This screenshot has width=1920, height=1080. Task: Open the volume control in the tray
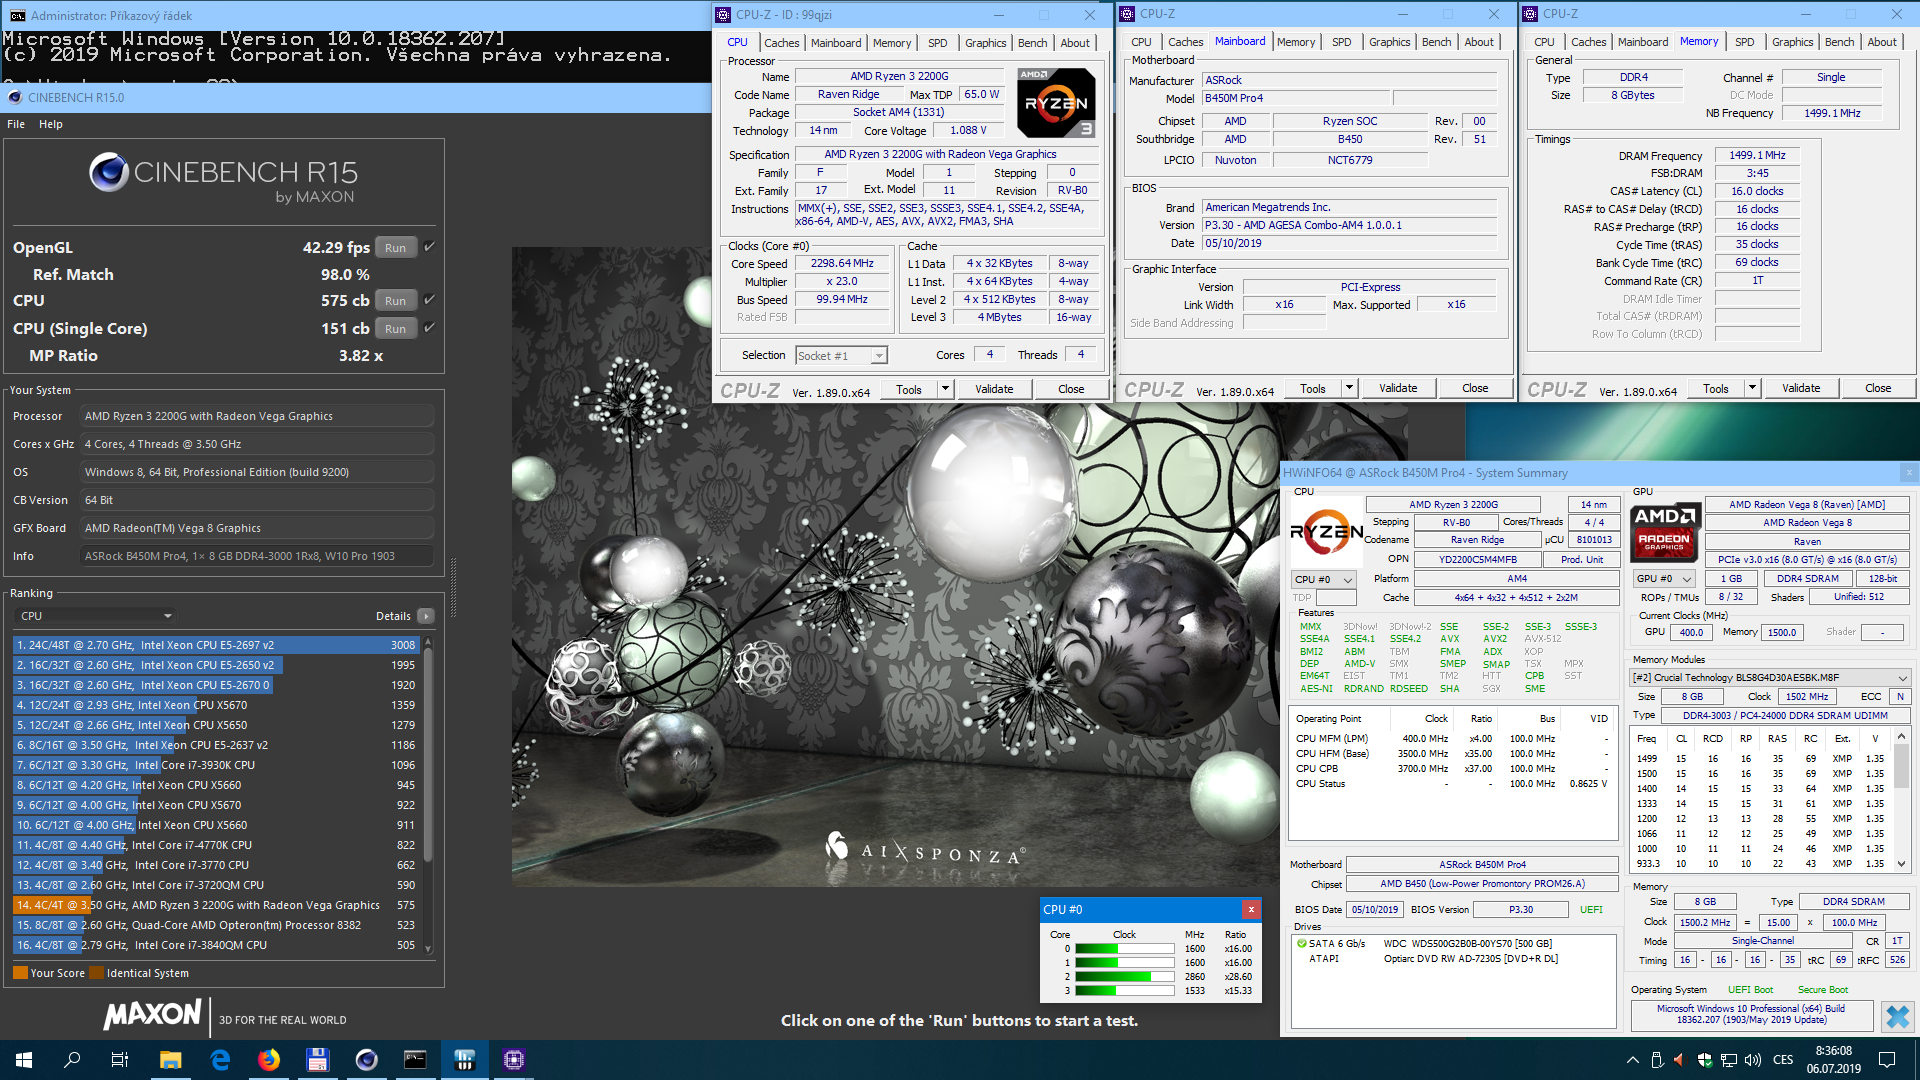[x=1753, y=1060]
